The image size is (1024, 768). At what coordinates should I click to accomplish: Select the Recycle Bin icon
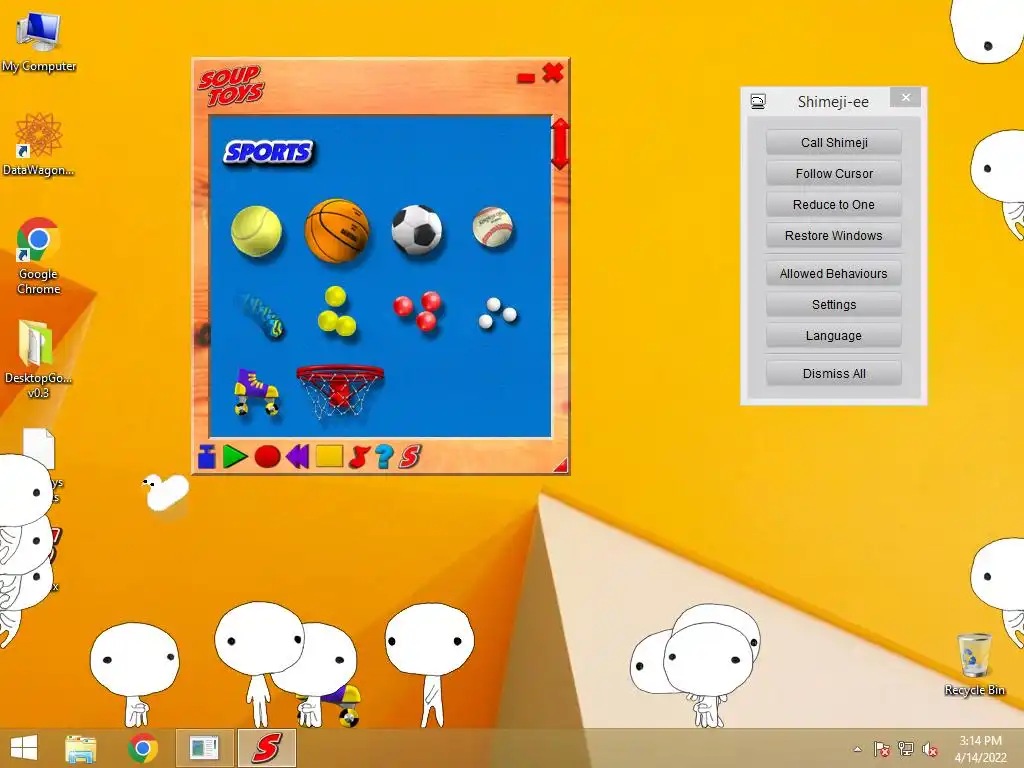[974, 664]
